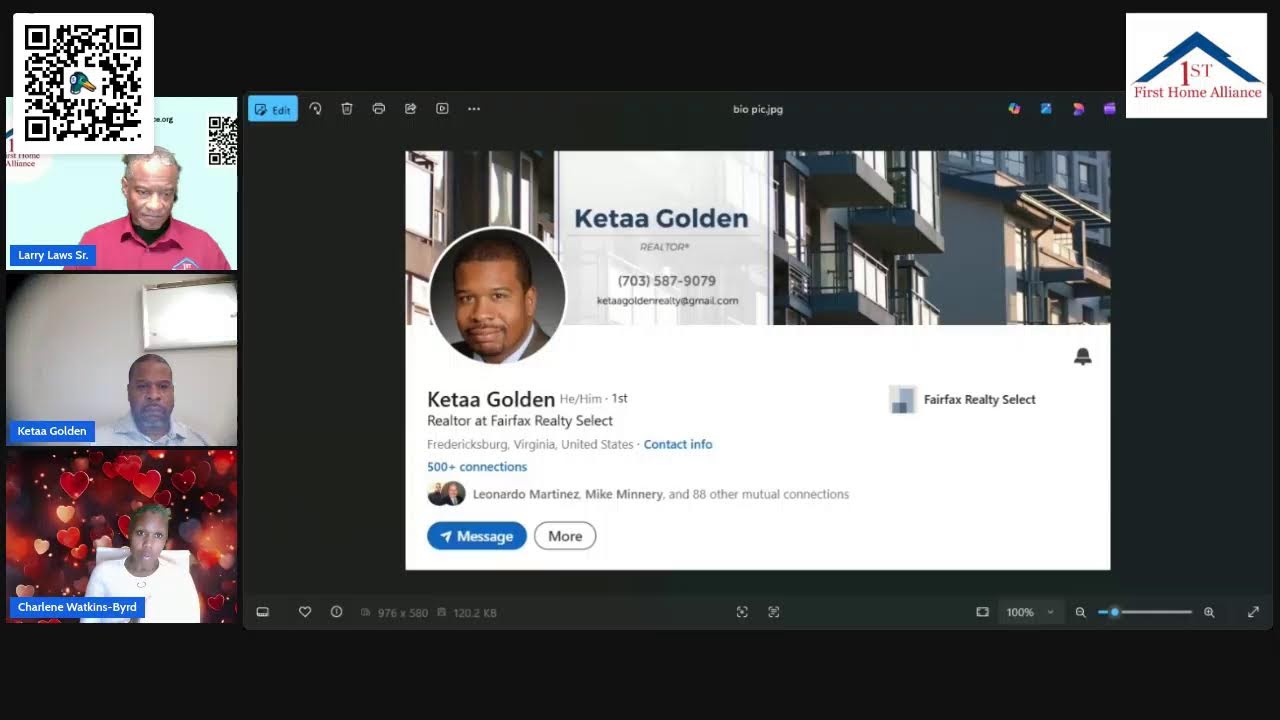Viewport: 1280px width, 720px height.
Task: Toggle the filmstrip view icon
Action: coord(263,612)
